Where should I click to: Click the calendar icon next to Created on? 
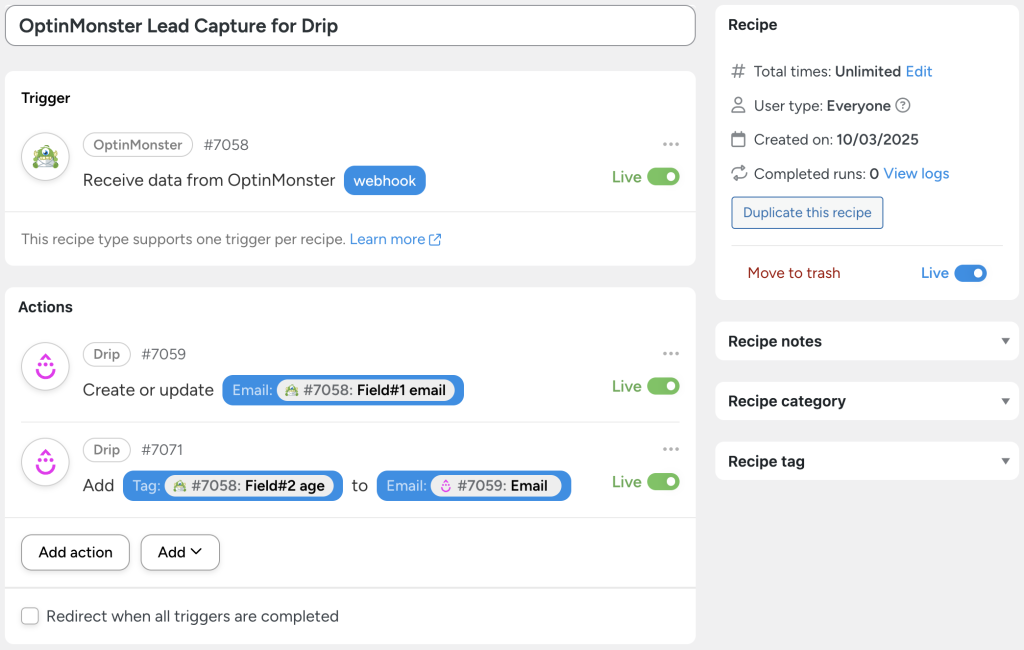[738, 139]
